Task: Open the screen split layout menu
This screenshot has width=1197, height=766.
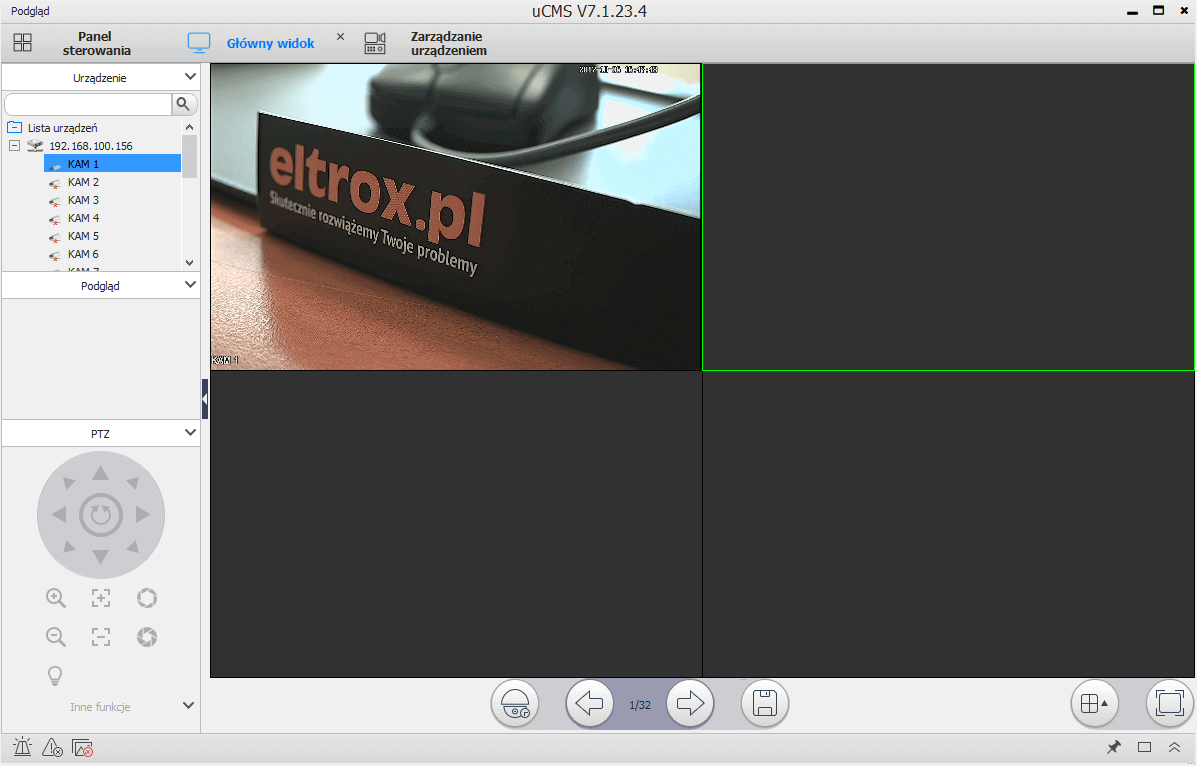Action: pyautogui.click(x=1094, y=703)
